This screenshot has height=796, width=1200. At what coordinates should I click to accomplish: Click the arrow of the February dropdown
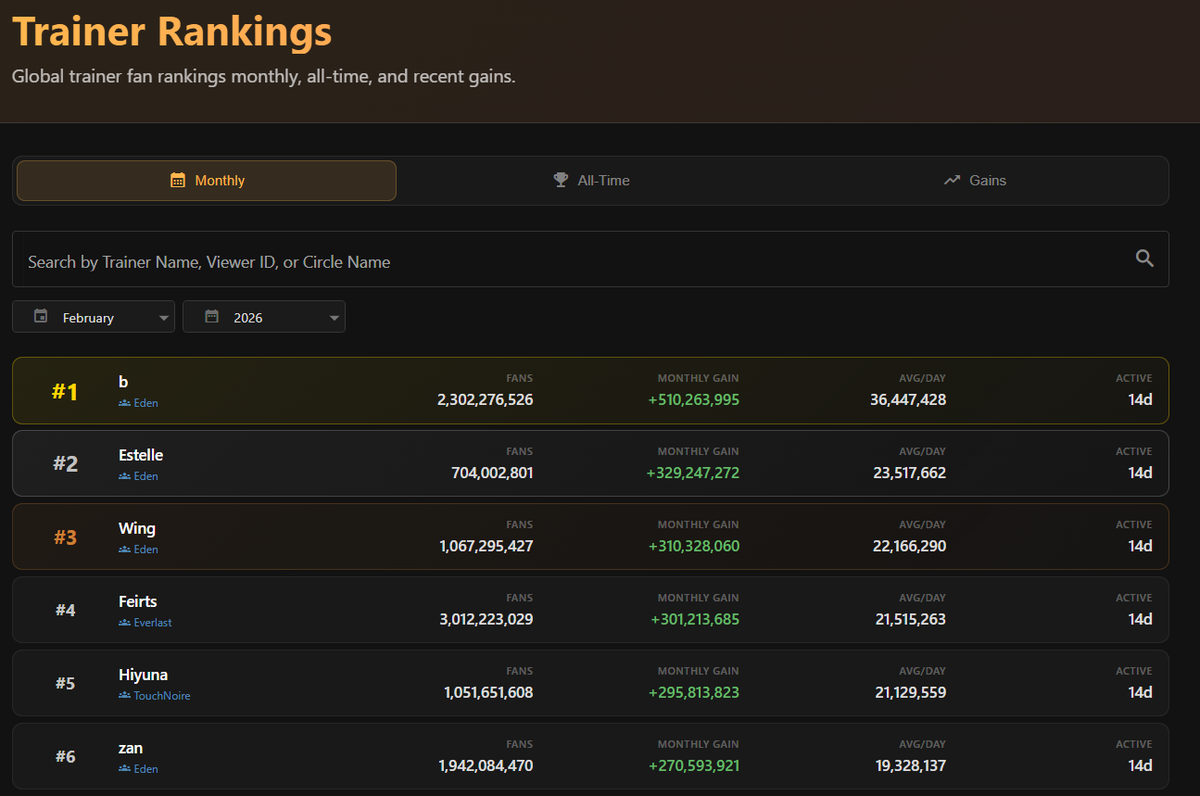(x=164, y=318)
